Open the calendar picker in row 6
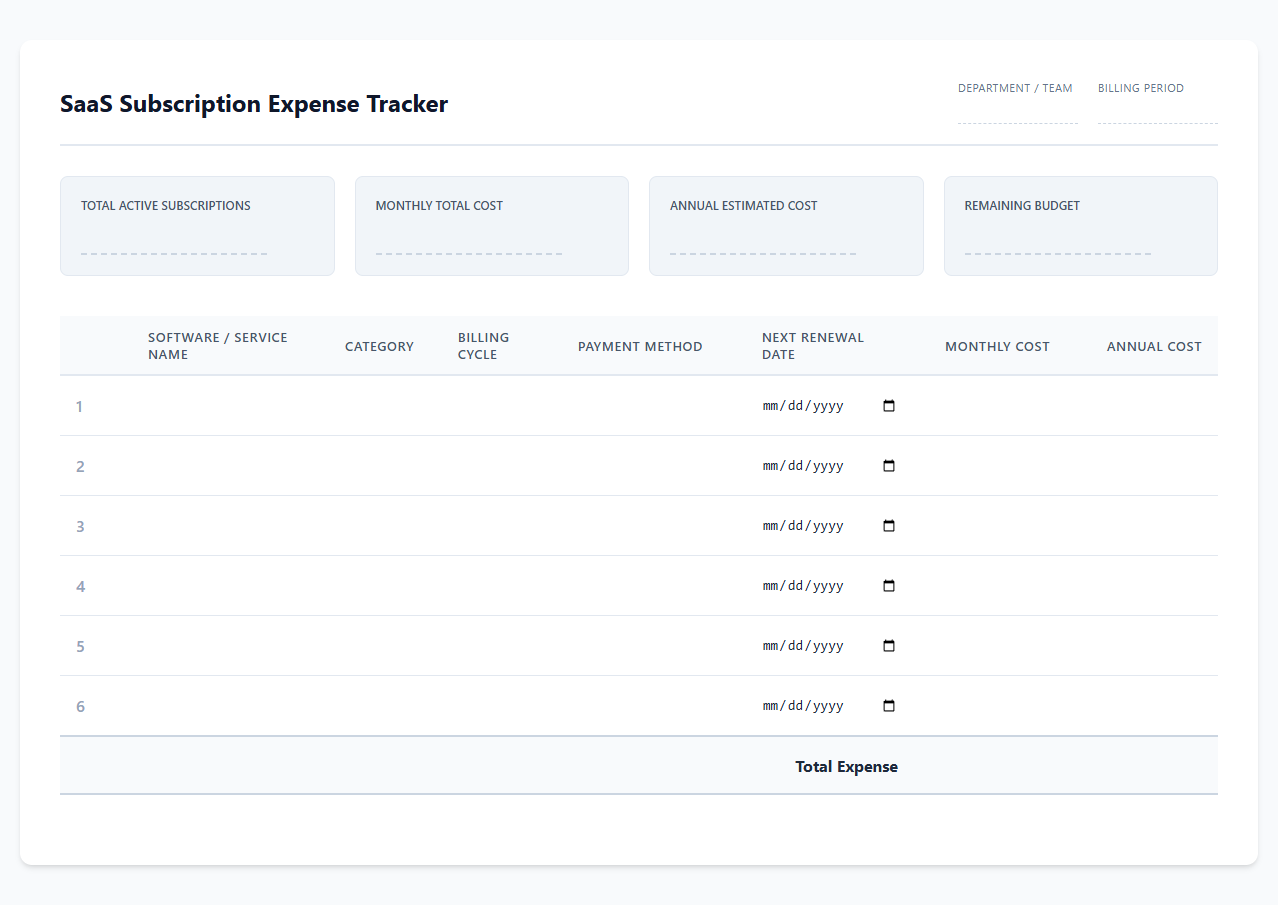This screenshot has width=1278, height=905. point(889,706)
